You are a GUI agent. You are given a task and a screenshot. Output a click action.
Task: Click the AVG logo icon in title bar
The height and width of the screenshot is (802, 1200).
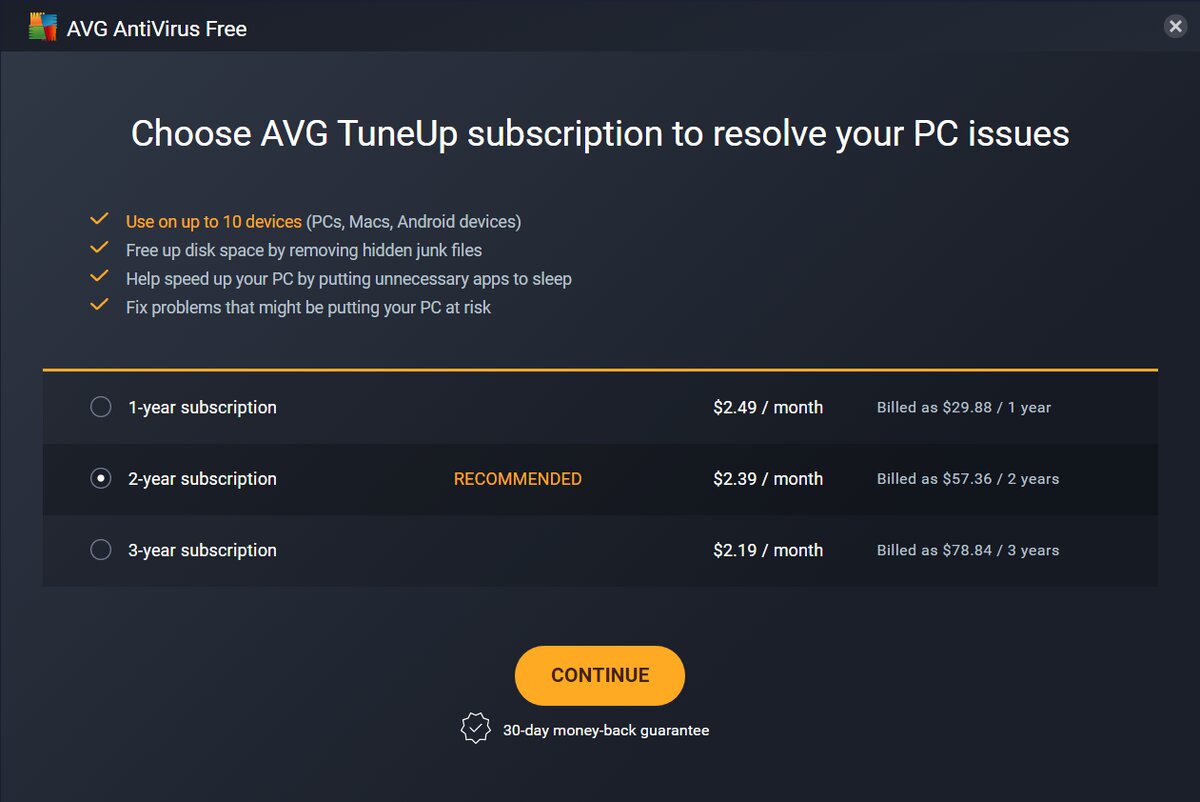[x=42, y=28]
